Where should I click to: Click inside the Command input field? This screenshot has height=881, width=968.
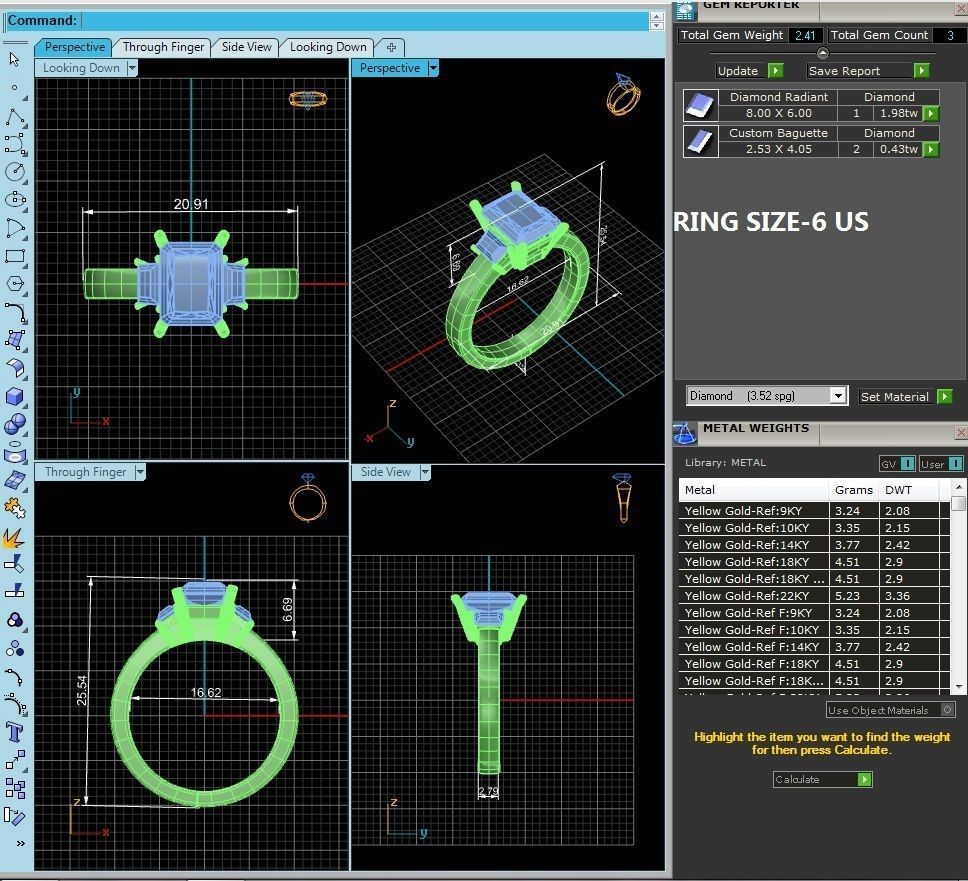pos(364,20)
